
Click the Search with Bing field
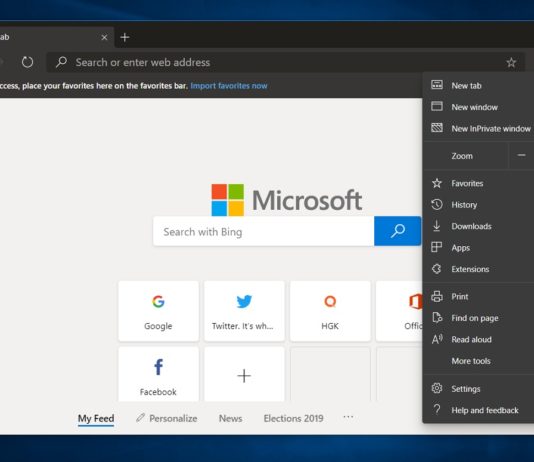pos(264,231)
